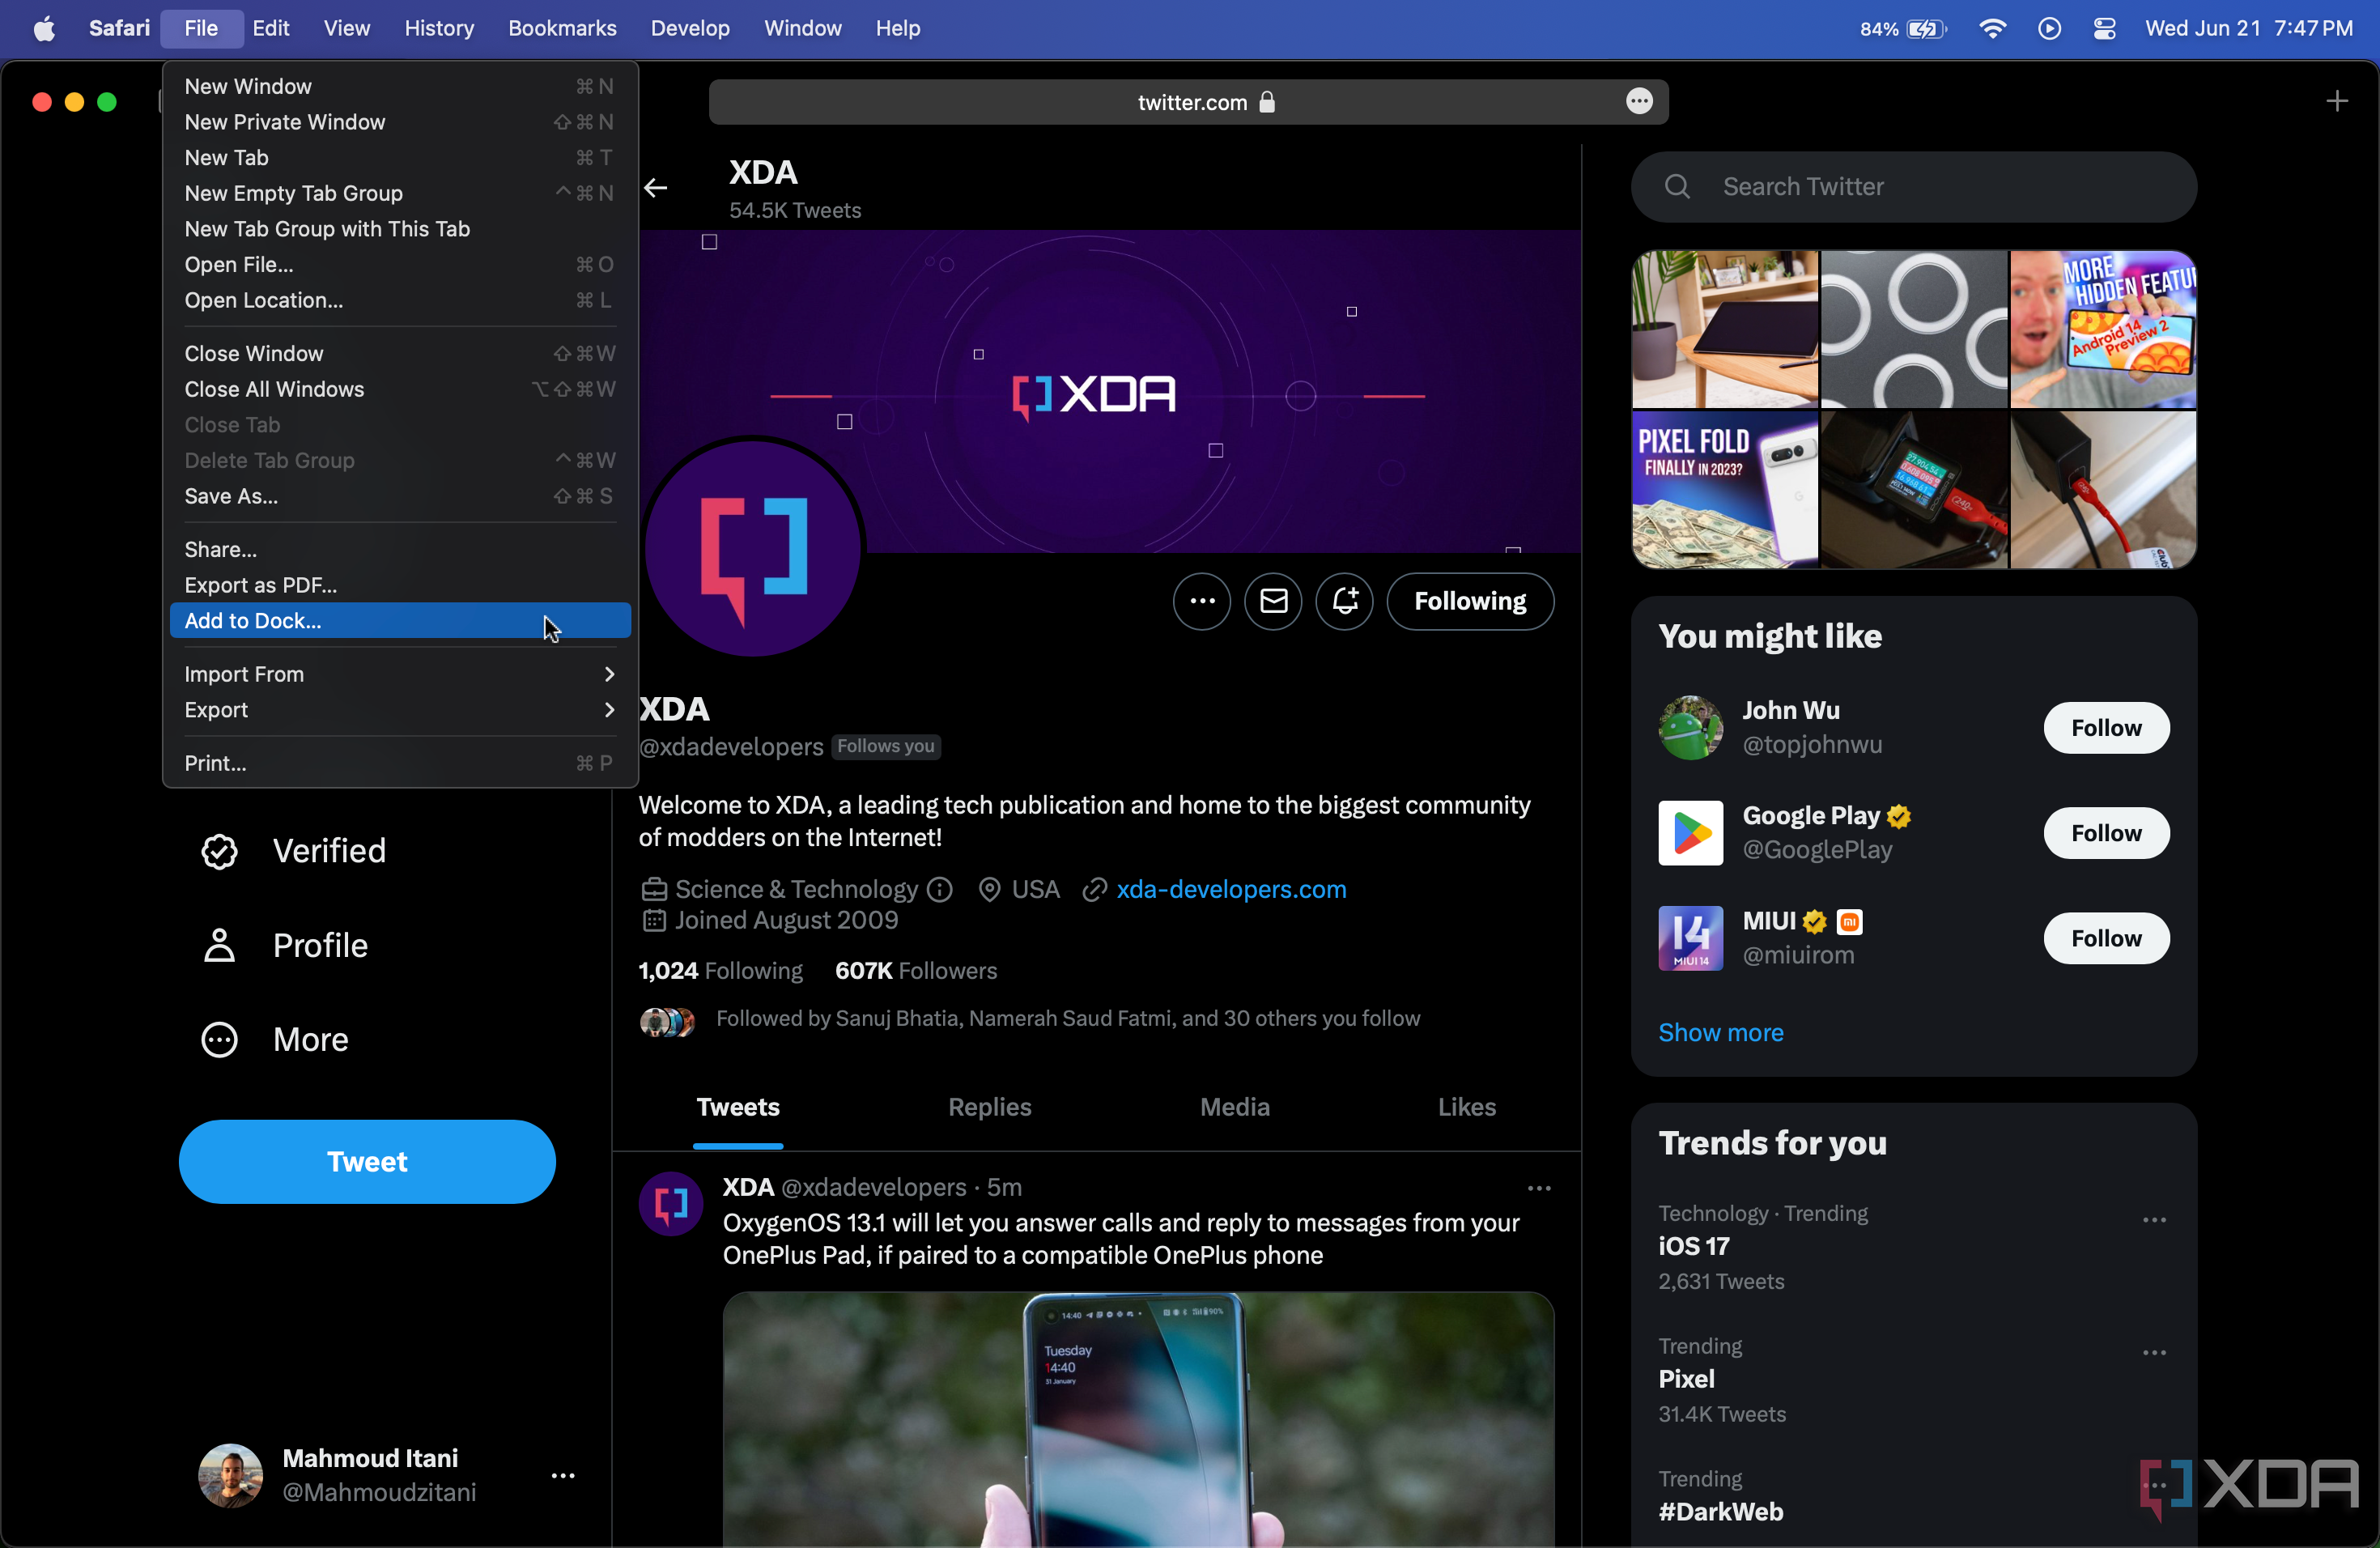Click the More sidebar icon
The width and height of the screenshot is (2380, 1548).
tap(220, 1040)
